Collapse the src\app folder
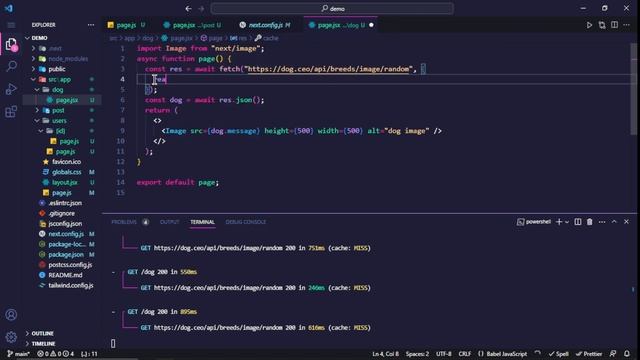640x360 pixels. tap(59, 79)
